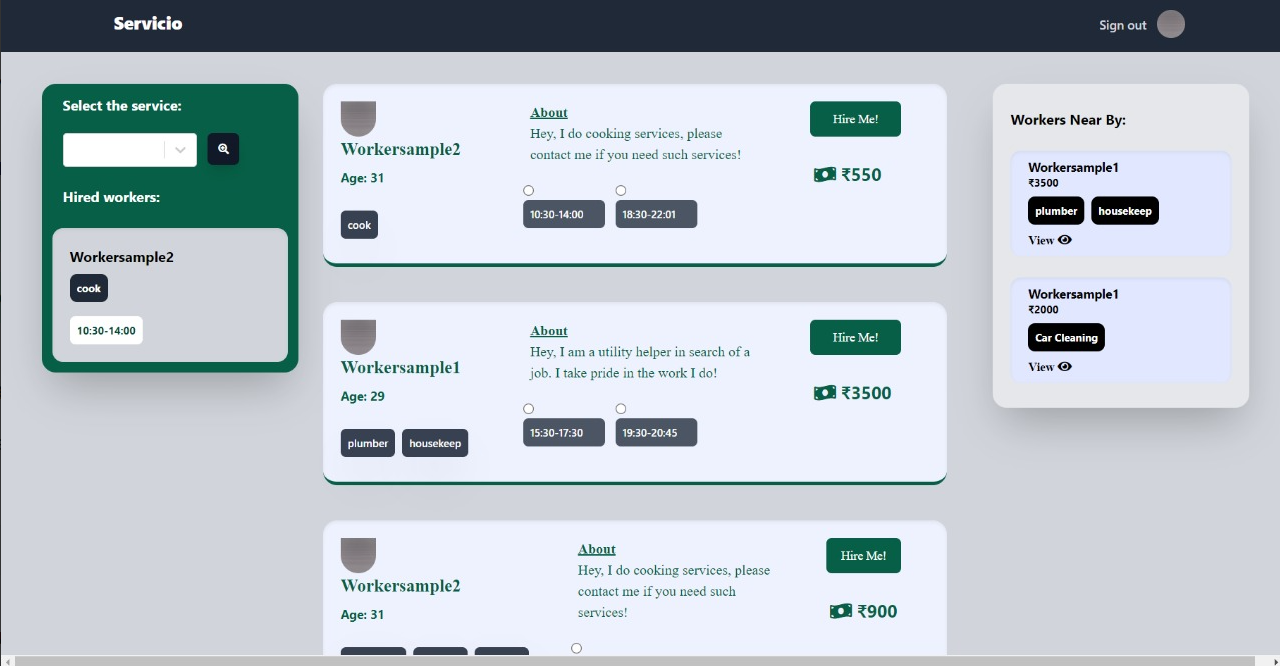This screenshot has height=666, width=1280.
Task: Click the 'Age: 31' text in the ₹550 card
Action: coord(362,178)
